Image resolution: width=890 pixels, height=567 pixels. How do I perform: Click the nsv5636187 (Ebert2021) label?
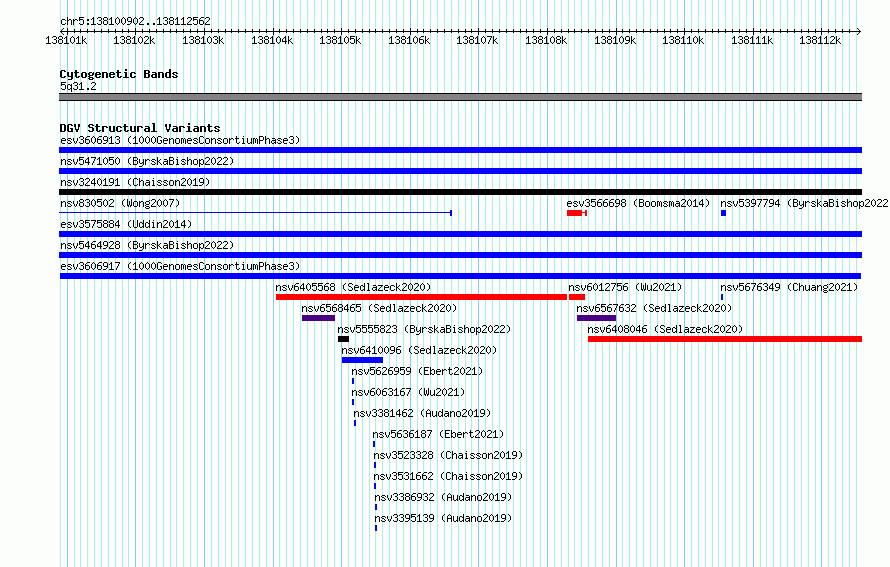[438, 434]
